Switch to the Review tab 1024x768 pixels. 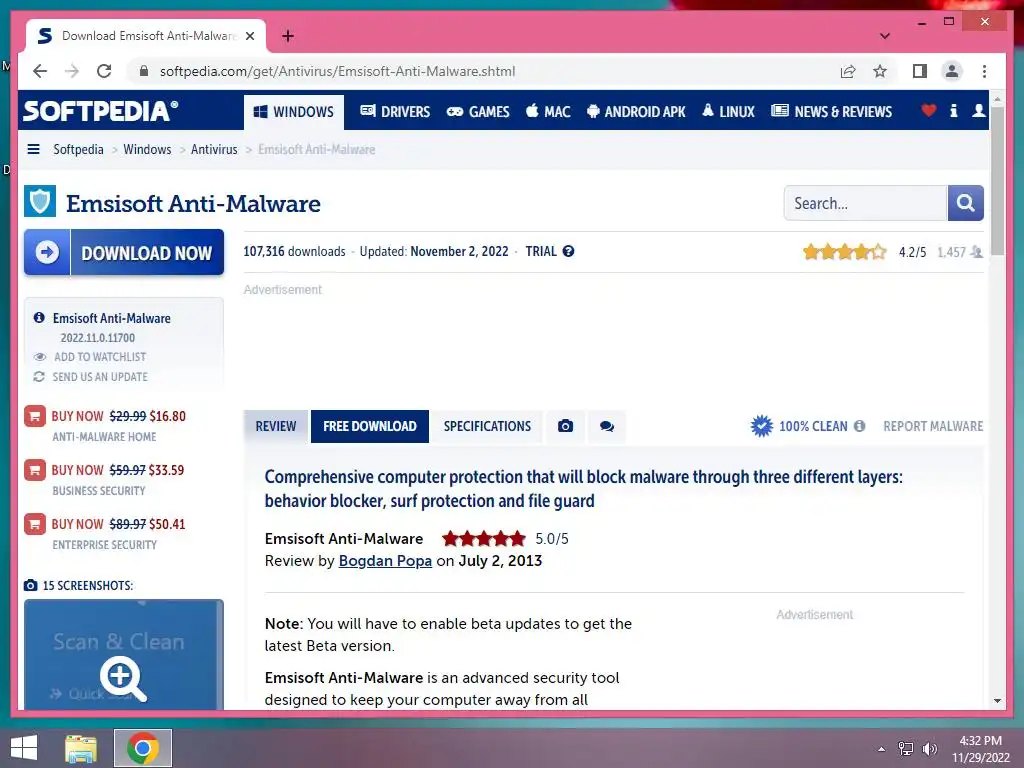coord(276,426)
